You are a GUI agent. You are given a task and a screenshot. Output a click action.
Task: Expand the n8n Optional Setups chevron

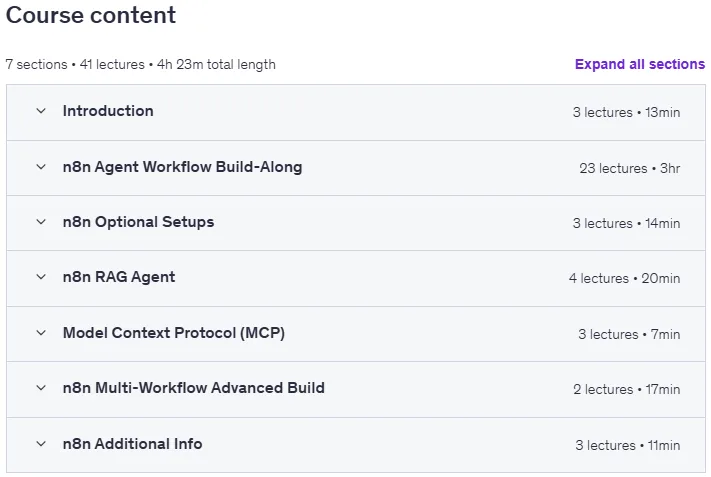coord(41,222)
